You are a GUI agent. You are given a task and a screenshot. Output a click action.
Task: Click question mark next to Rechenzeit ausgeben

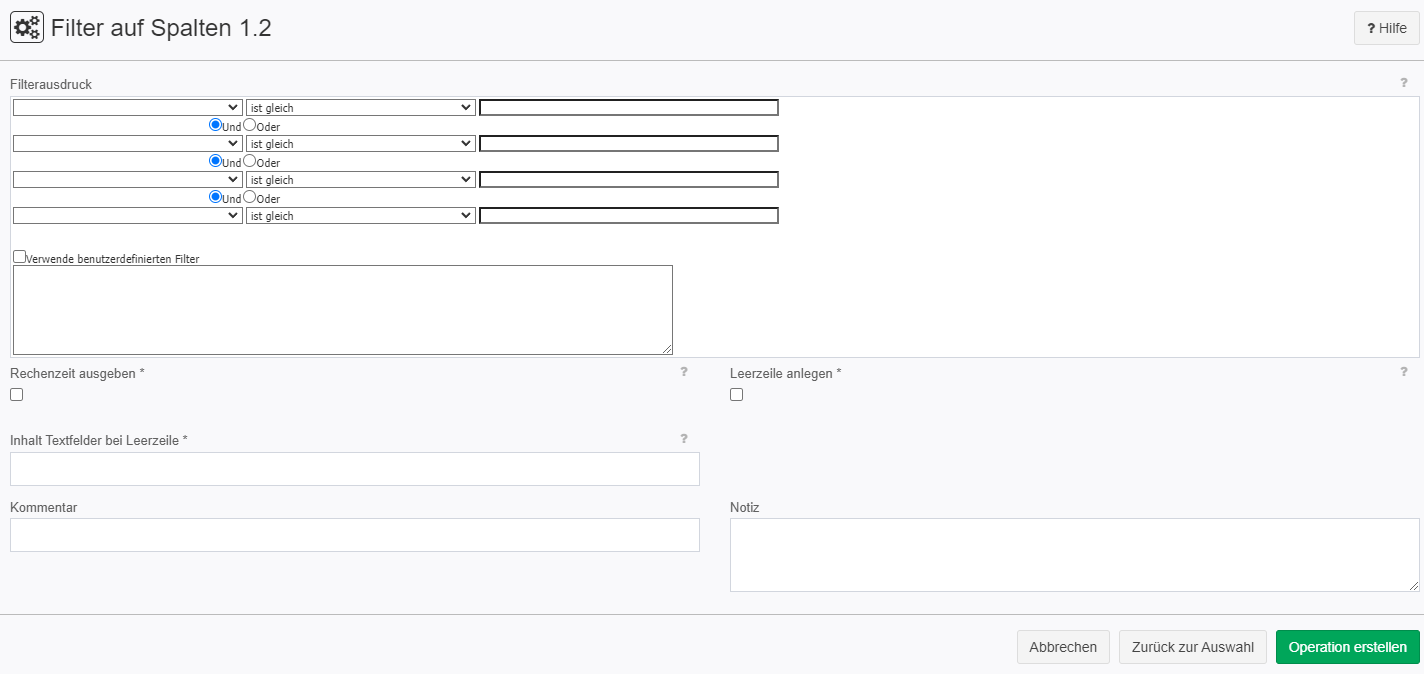pyautogui.click(x=684, y=372)
